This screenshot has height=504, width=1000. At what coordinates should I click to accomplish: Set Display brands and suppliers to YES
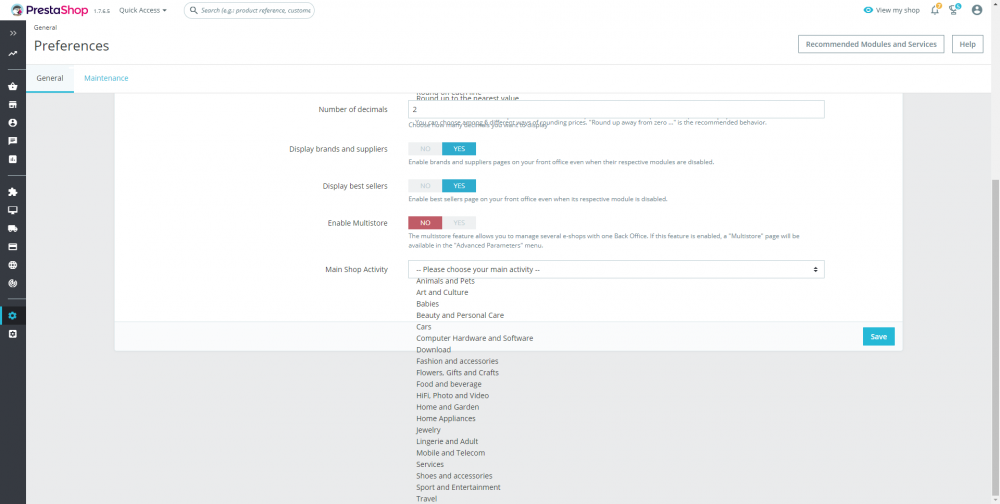coord(459,149)
